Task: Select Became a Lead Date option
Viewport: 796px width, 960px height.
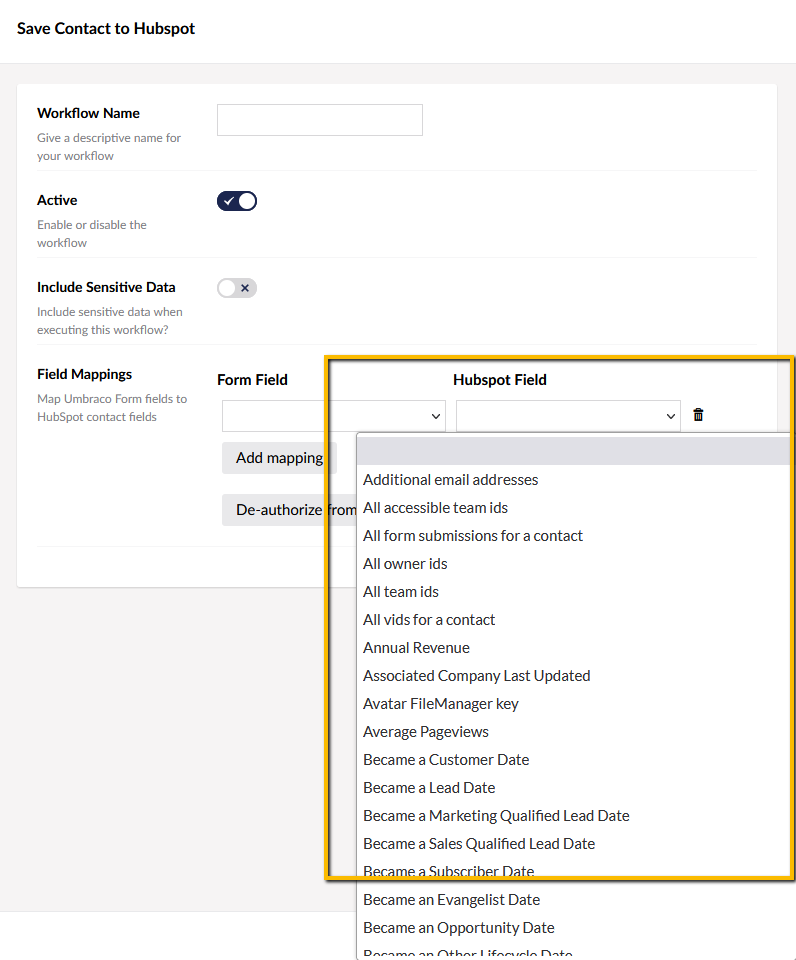Action: coord(429,787)
